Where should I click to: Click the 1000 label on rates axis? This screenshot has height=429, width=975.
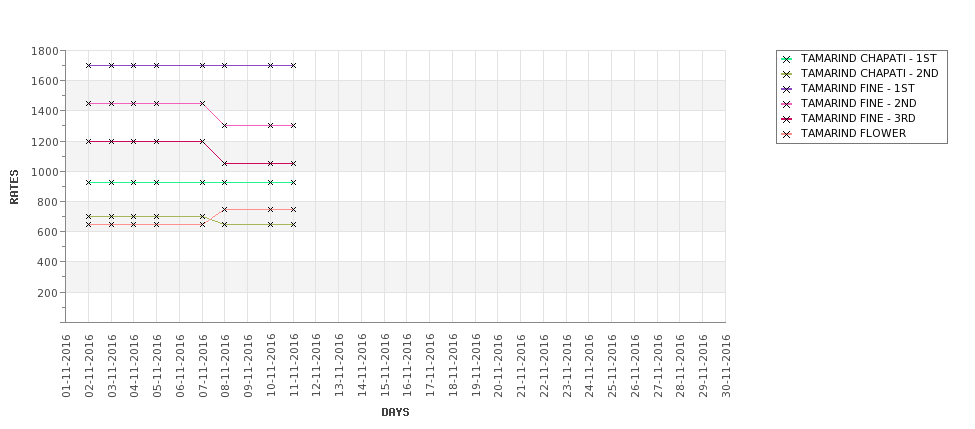click(44, 172)
